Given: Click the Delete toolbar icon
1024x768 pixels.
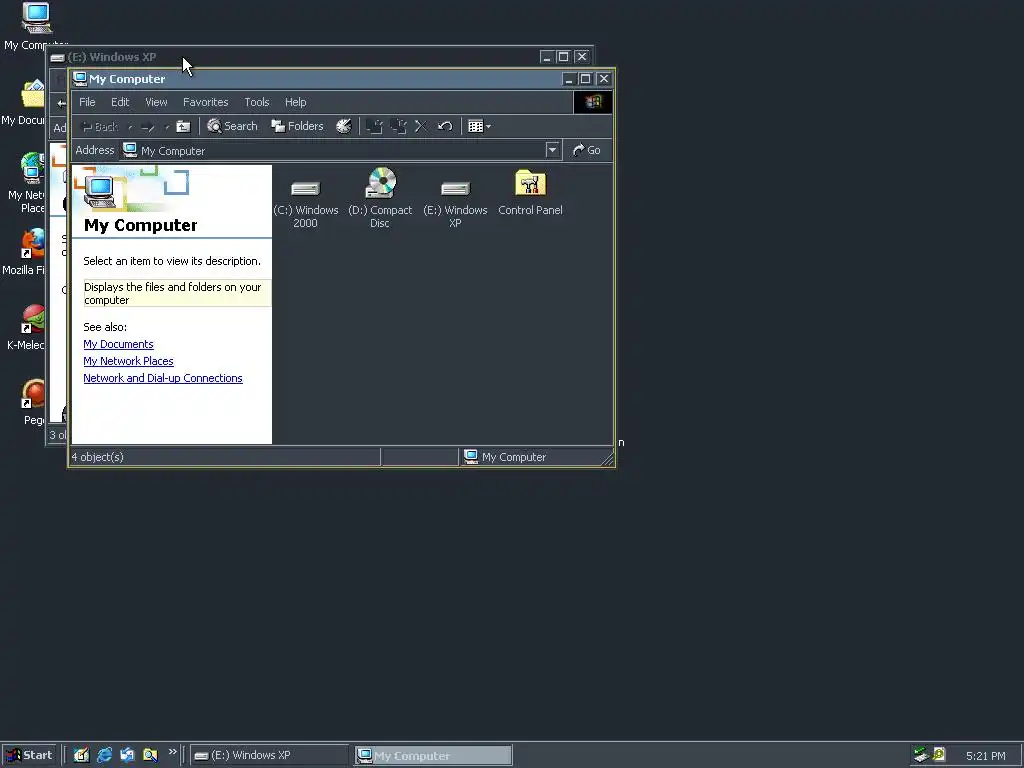Looking at the screenshot, I should pos(421,126).
